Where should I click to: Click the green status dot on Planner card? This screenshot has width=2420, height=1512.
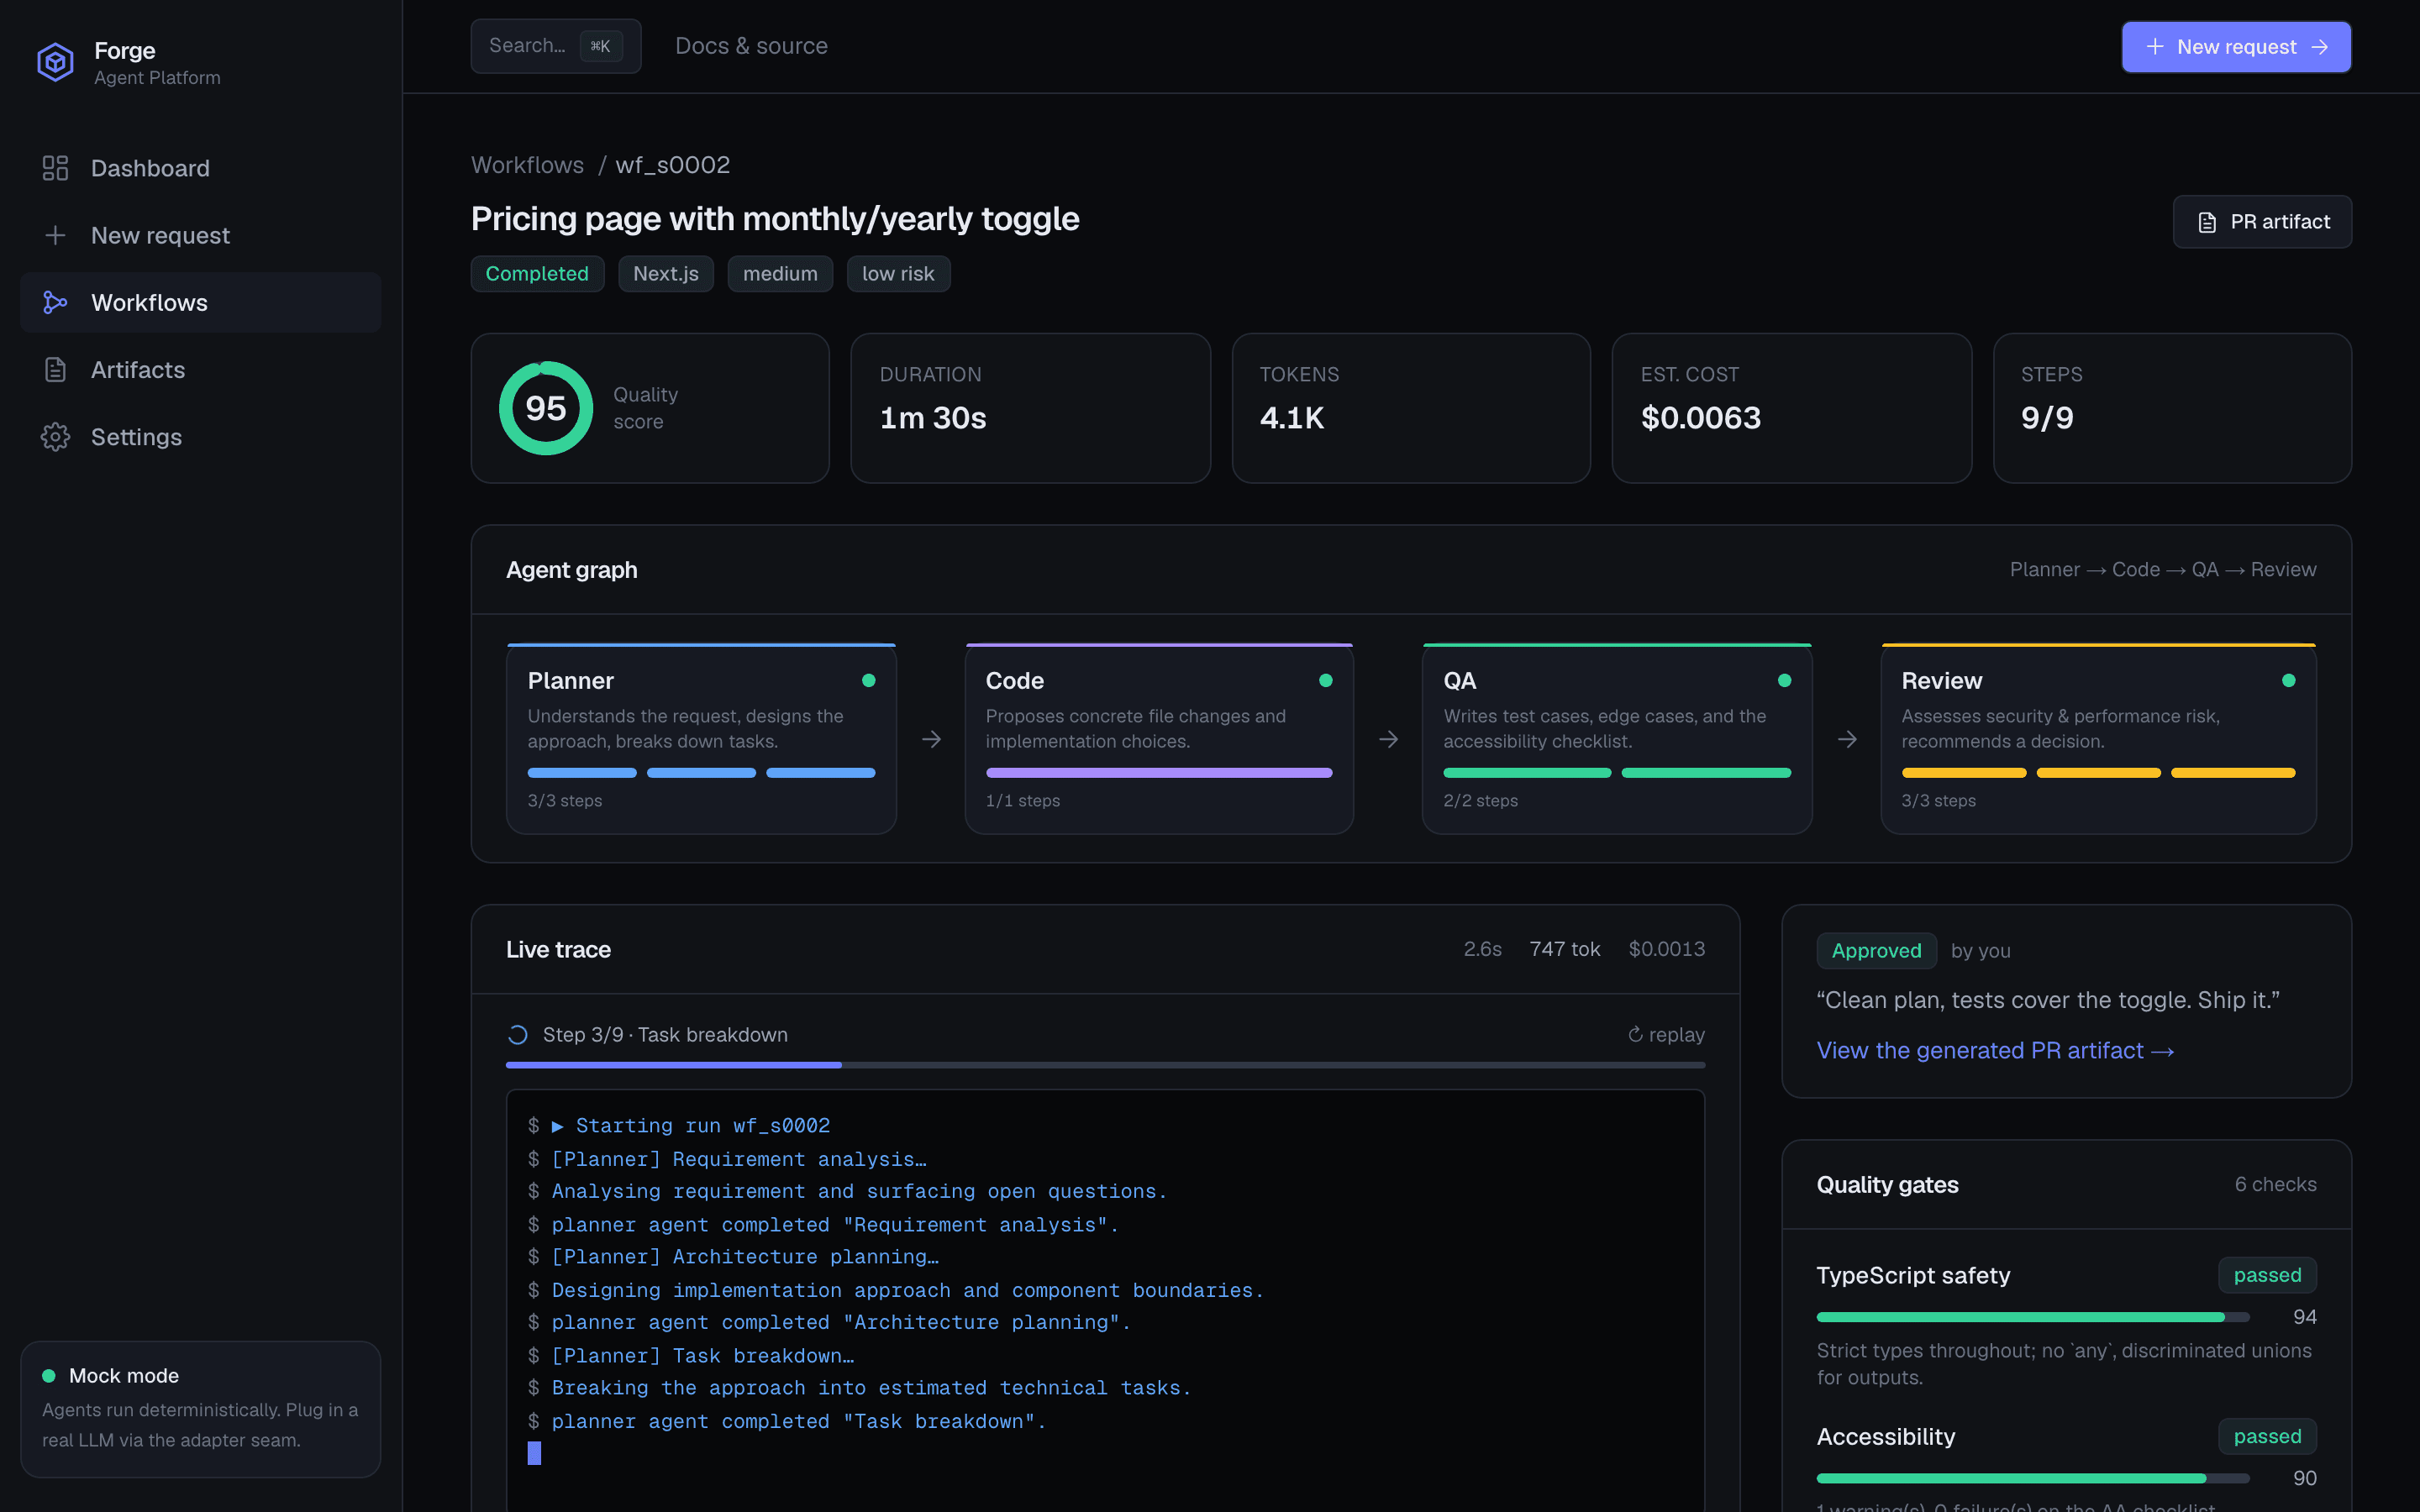868,680
